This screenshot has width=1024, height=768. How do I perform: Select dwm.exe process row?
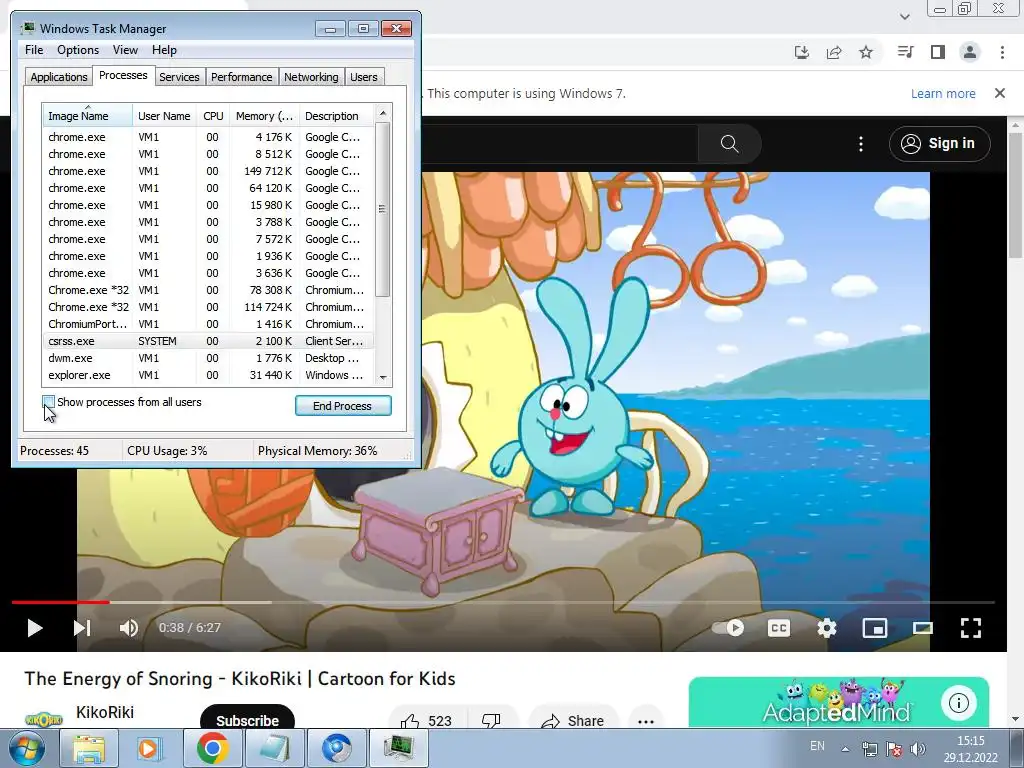point(209,358)
